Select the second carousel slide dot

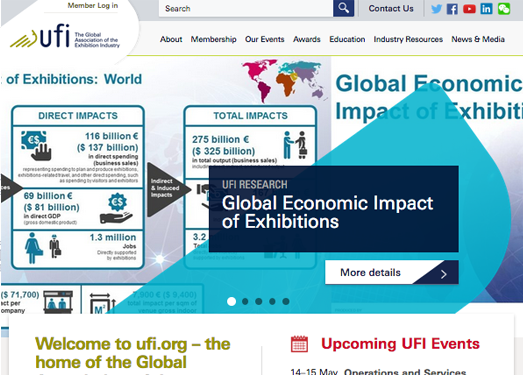245,301
